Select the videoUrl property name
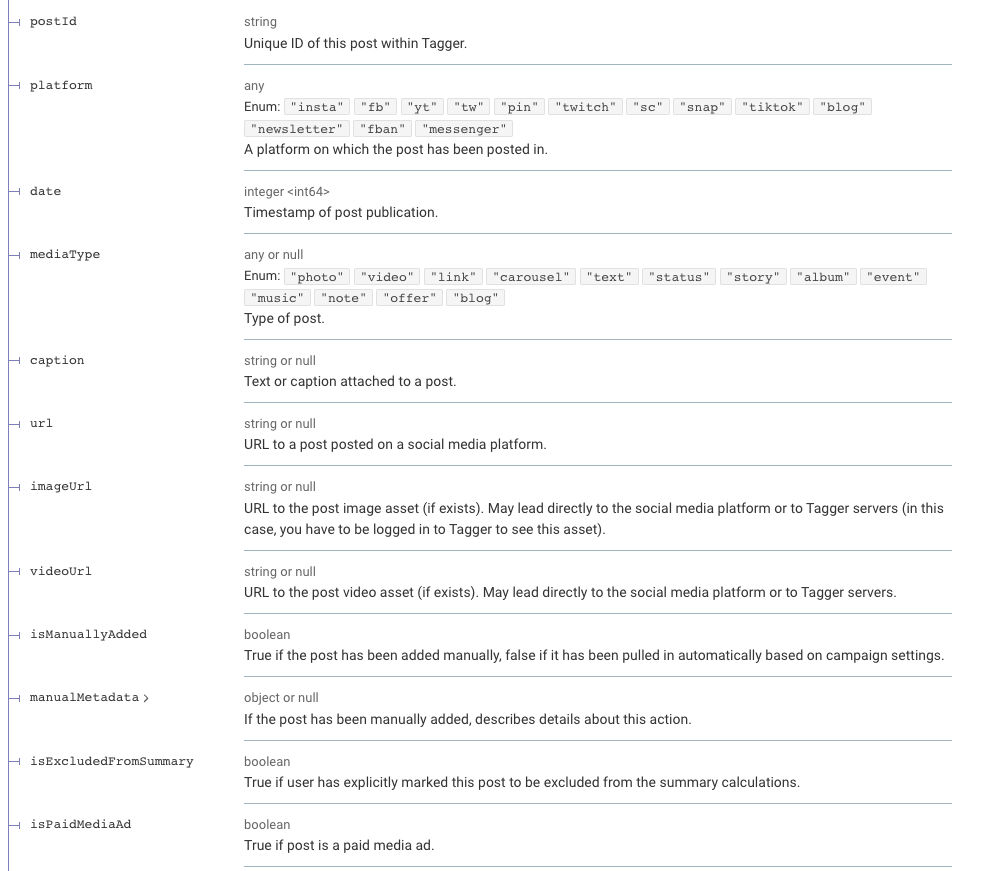The image size is (982, 871). point(61,571)
